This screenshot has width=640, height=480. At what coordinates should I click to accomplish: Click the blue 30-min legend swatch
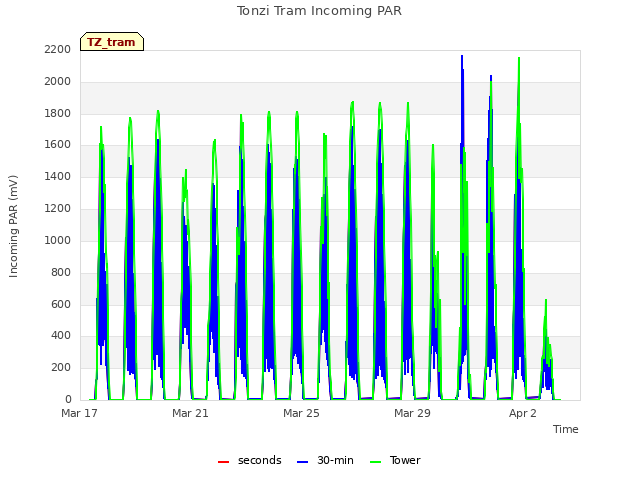click(x=302, y=462)
